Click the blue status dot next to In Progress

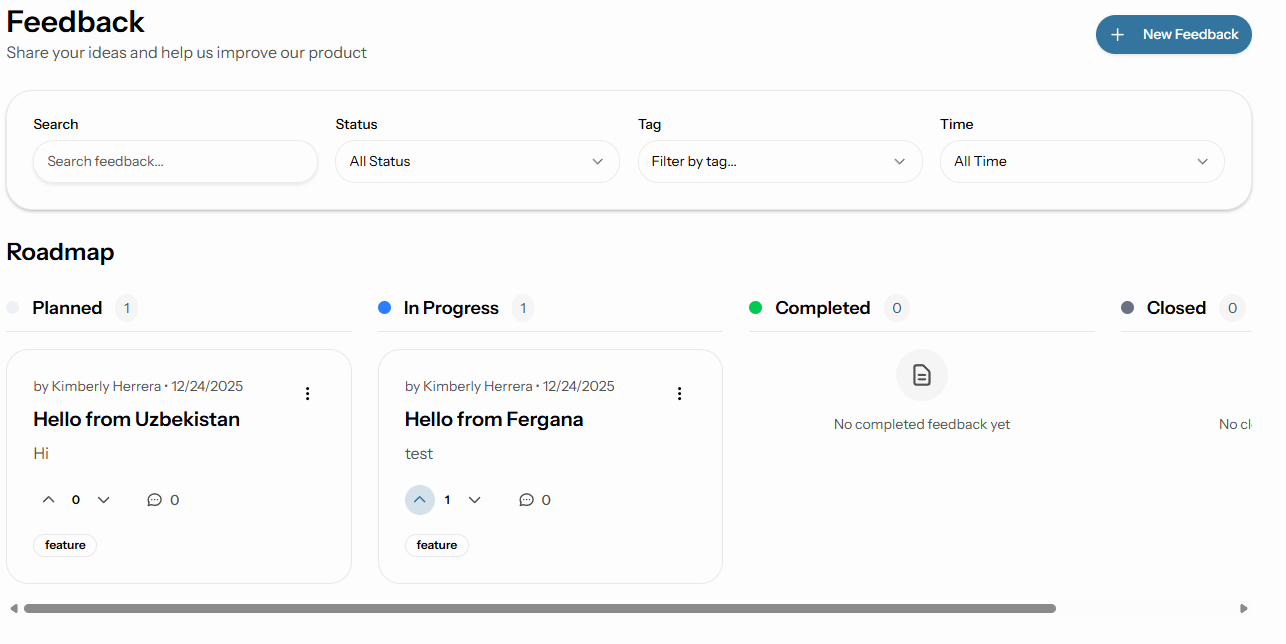click(384, 307)
